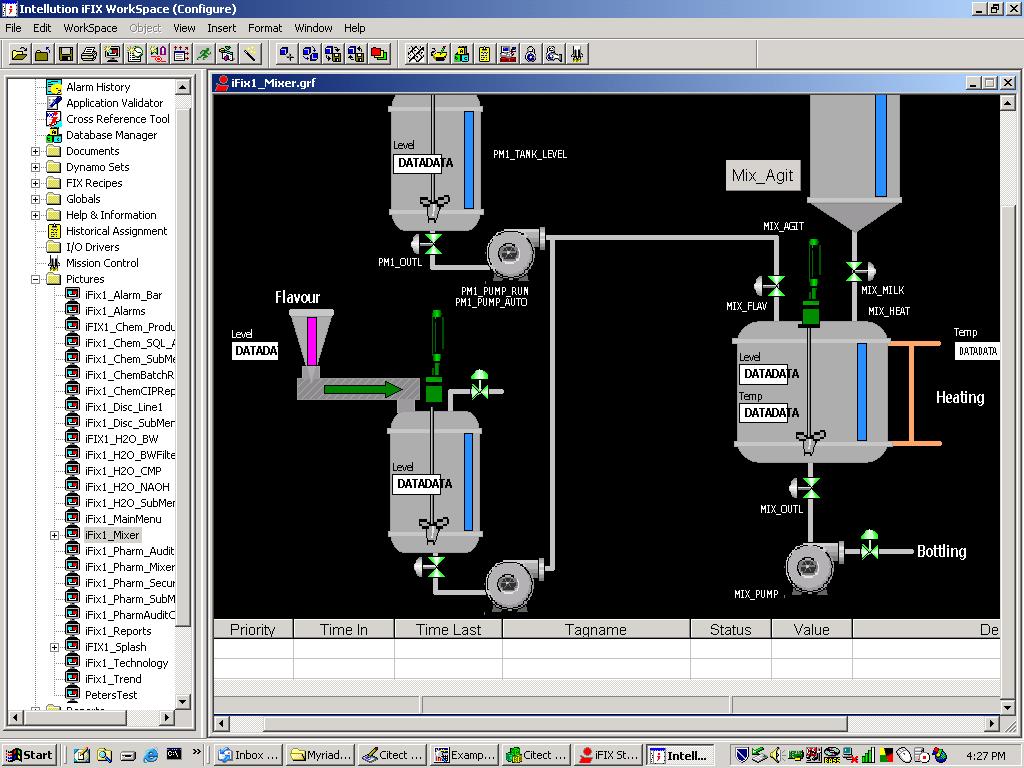Select the iFix1_MainMenu picture
This screenshot has width=1024, height=768.
tap(123, 519)
